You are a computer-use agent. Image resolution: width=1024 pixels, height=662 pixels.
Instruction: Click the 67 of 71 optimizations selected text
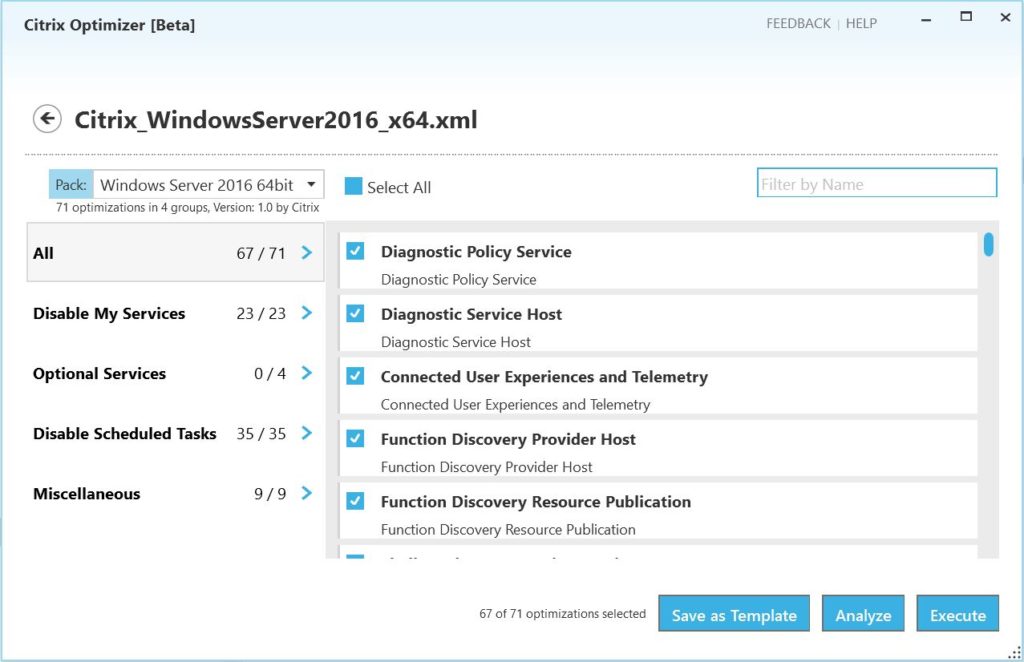(562, 614)
